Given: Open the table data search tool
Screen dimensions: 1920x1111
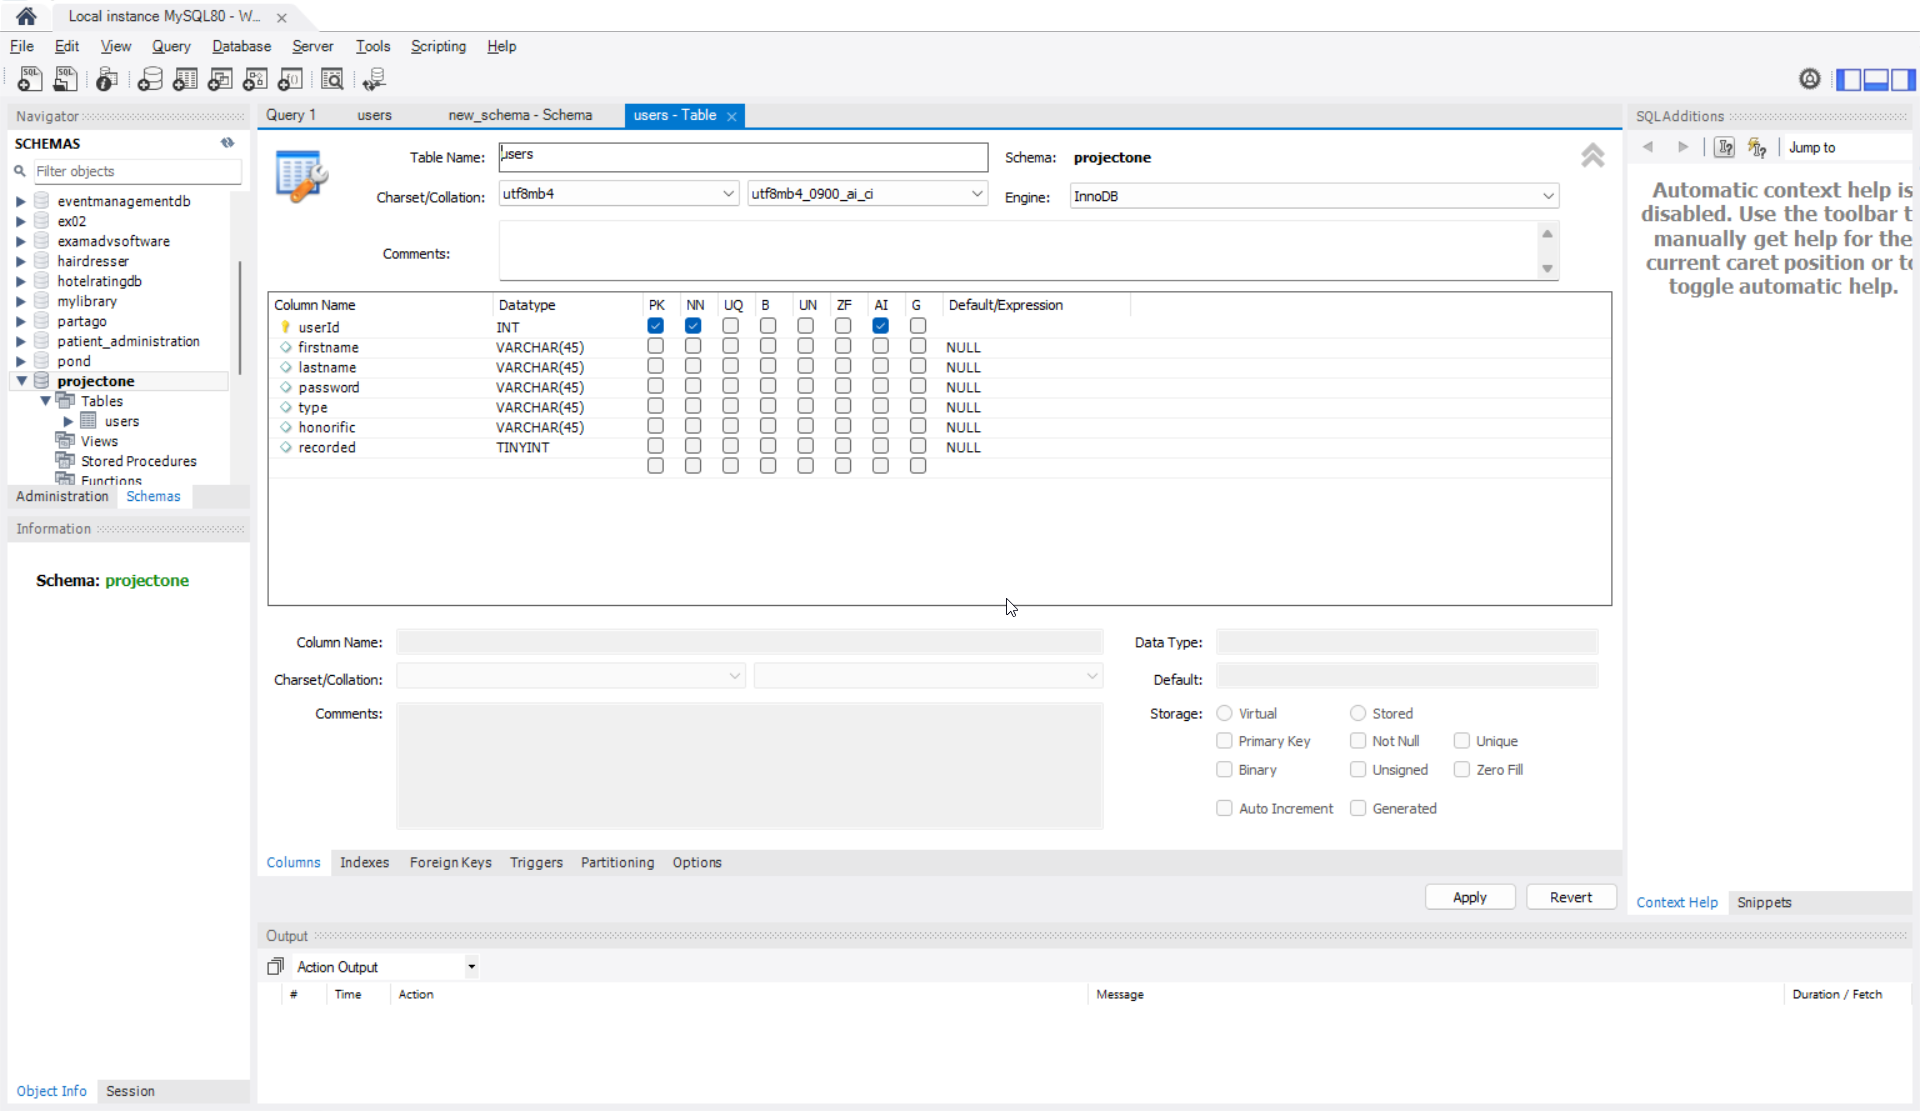Looking at the screenshot, I should pyautogui.click(x=332, y=79).
